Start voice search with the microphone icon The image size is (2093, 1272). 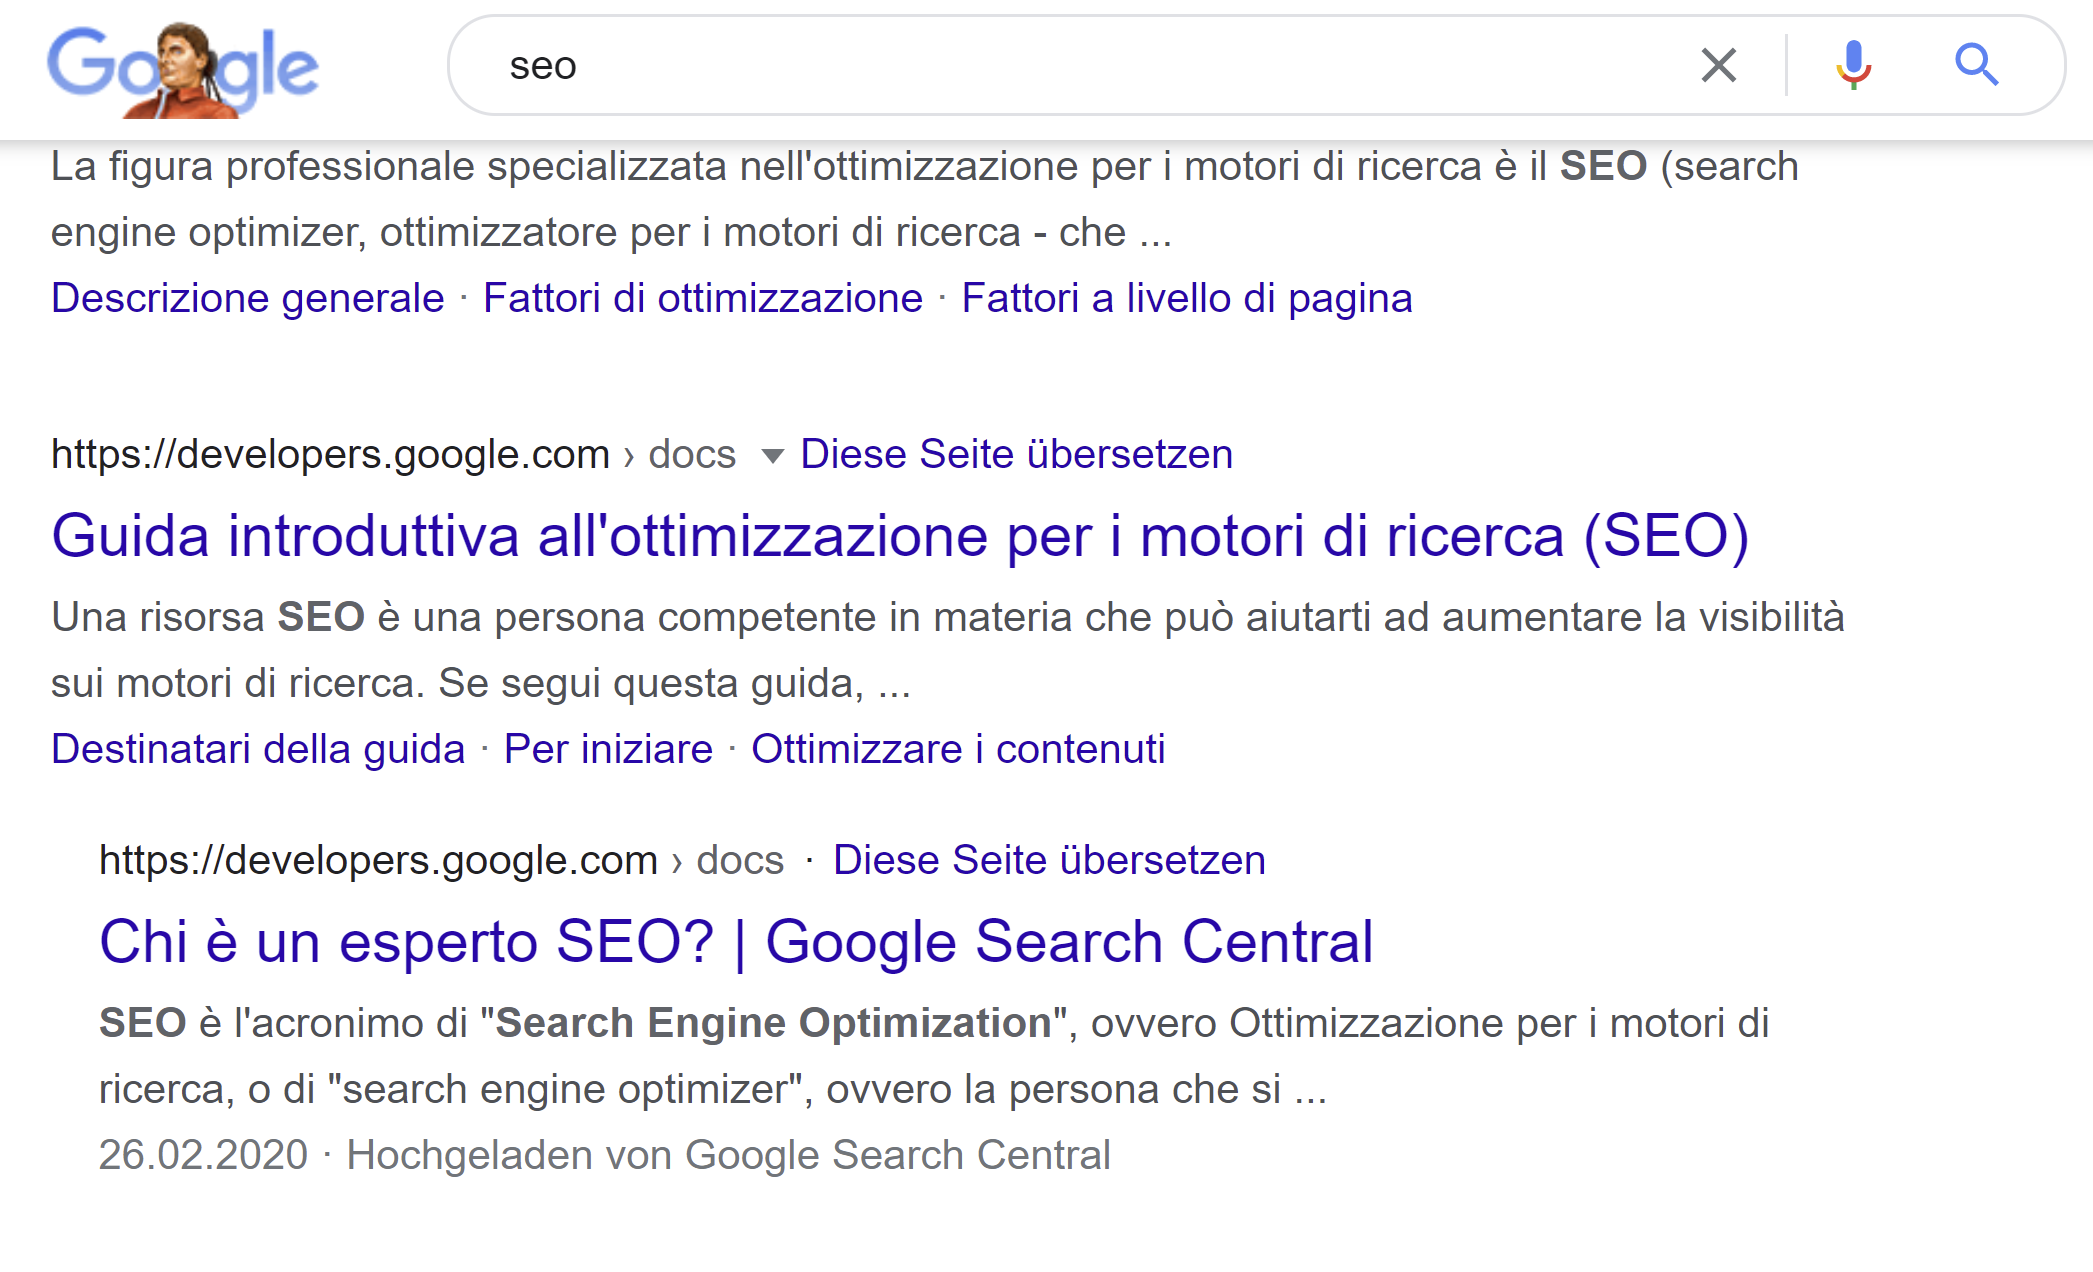pyautogui.click(x=1852, y=66)
